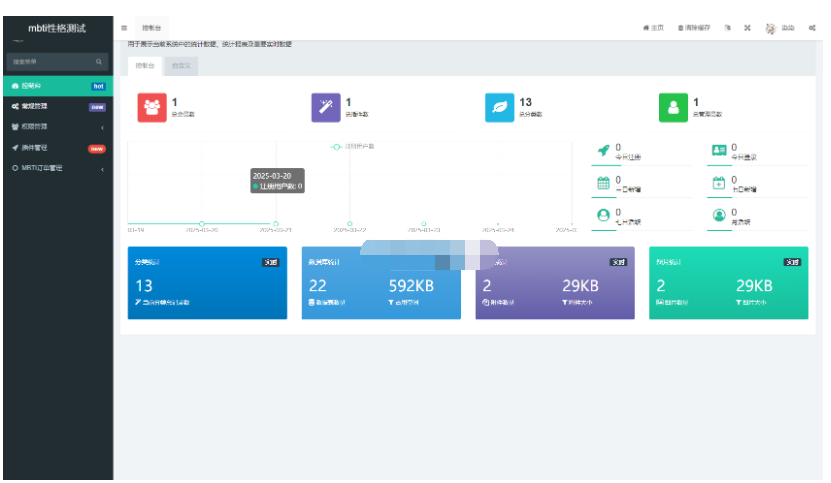Click the rocket icon for today's registrations

click(603, 150)
